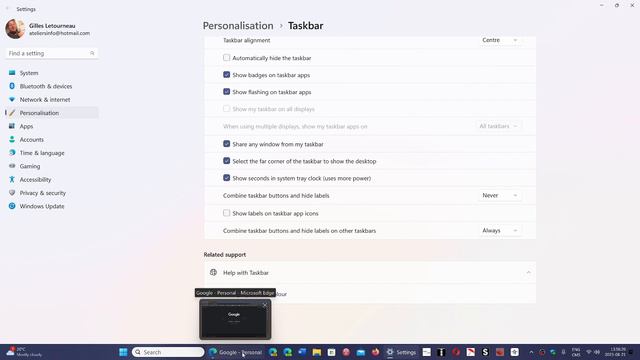Open Gilles Letourneau account profile
The width and height of the screenshot is (640, 360).
point(48,29)
